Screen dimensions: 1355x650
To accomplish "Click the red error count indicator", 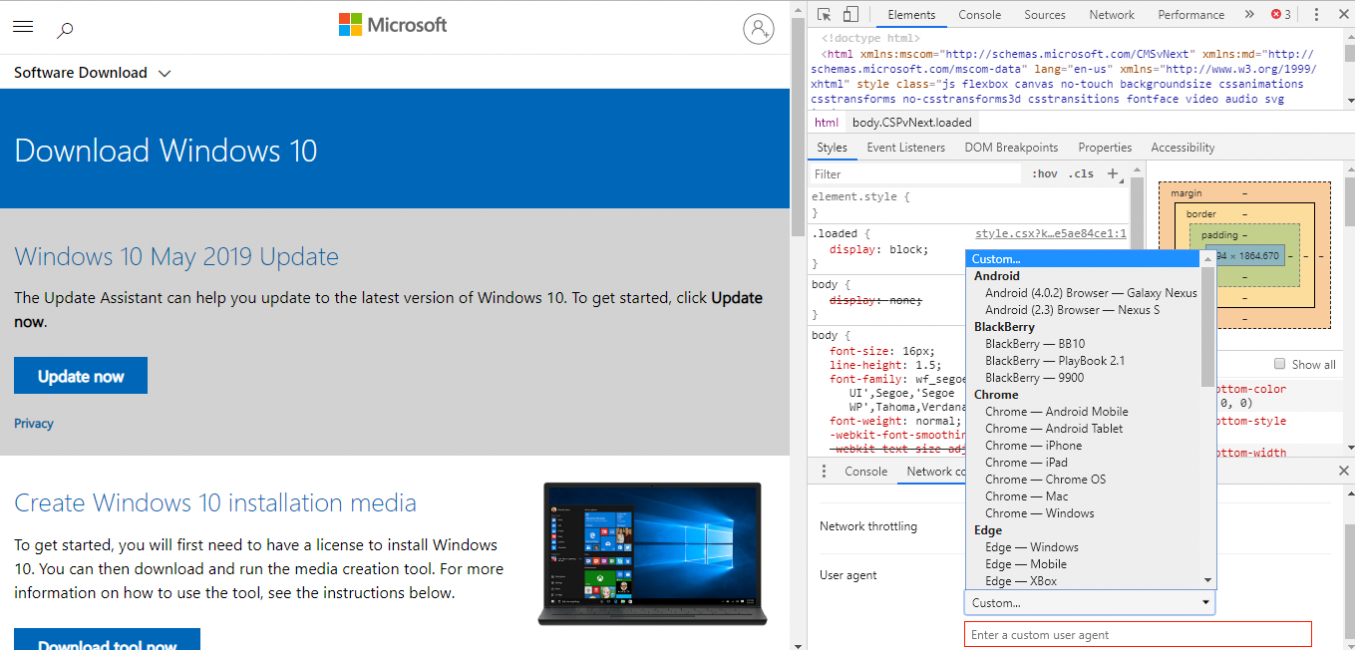I will coord(1281,14).
